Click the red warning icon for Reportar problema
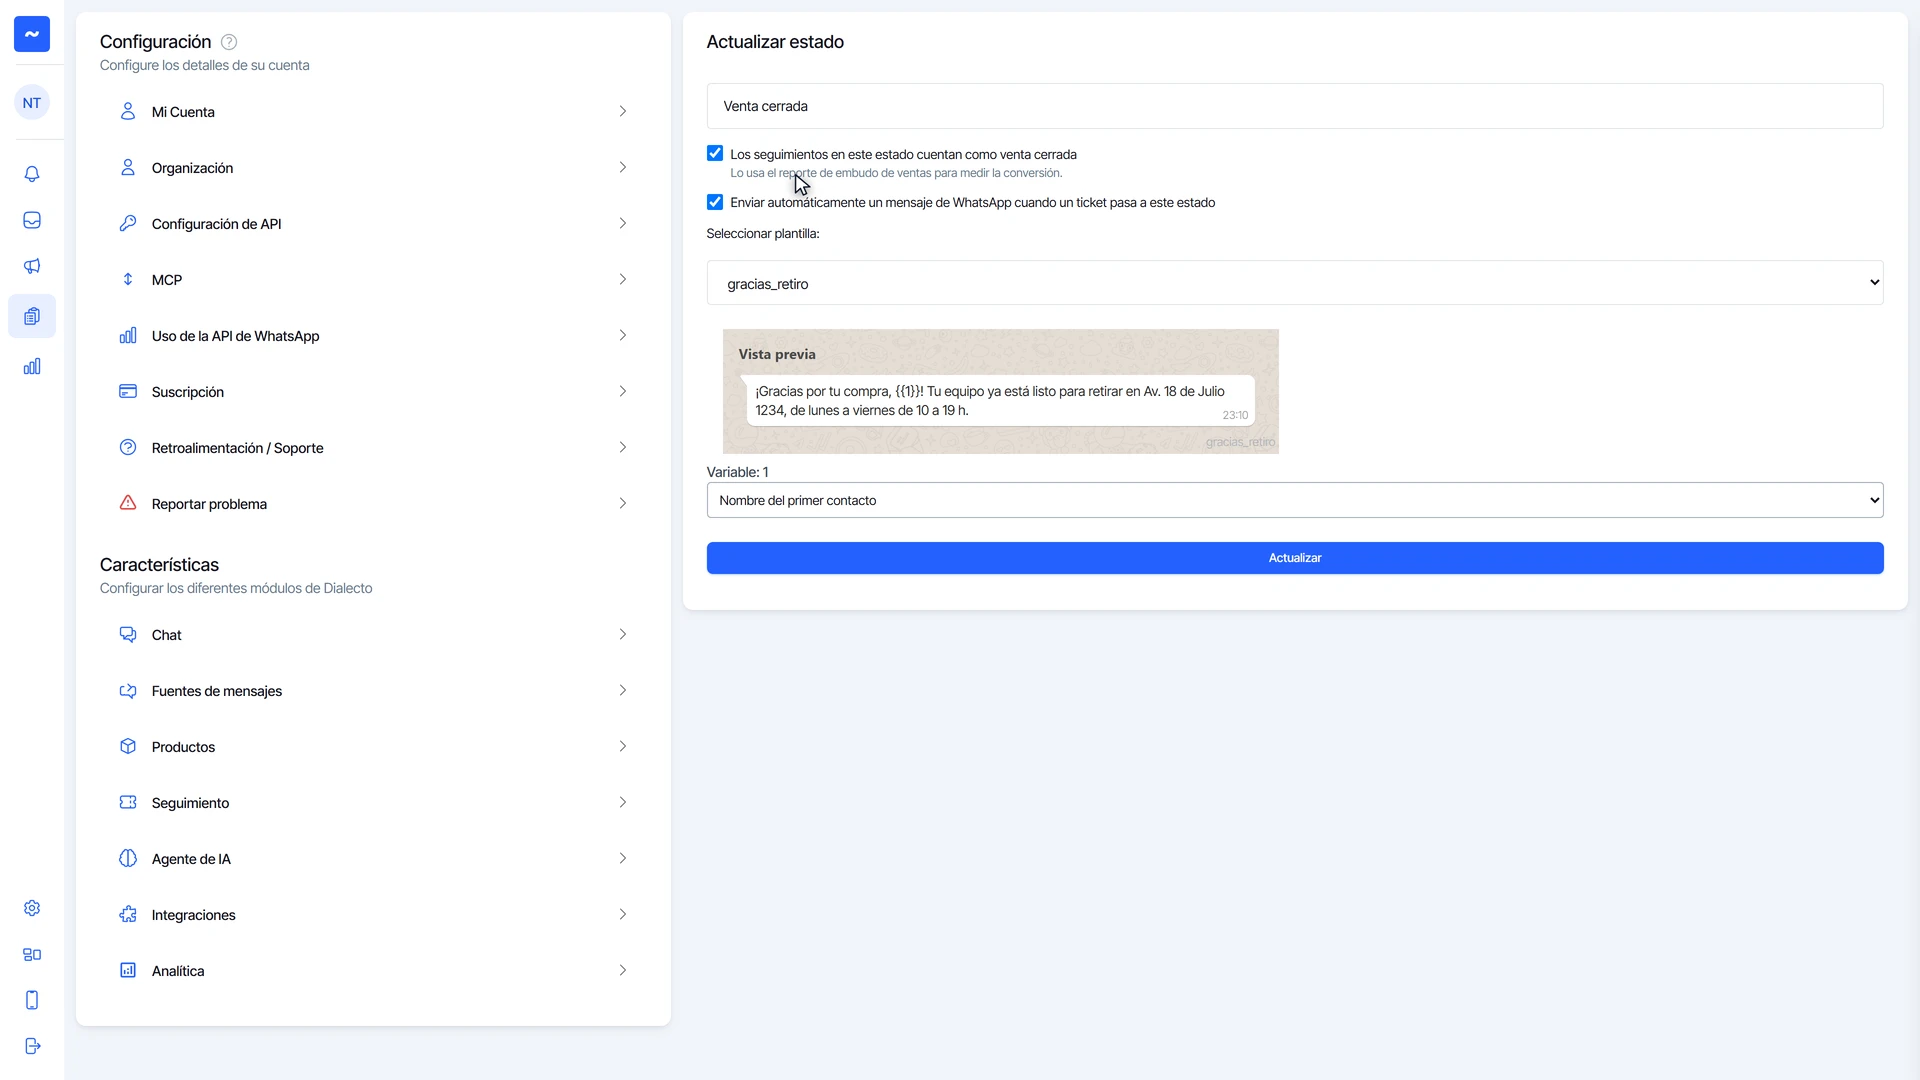The width and height of the screenshot is (1920, 1080). [128, 503]
